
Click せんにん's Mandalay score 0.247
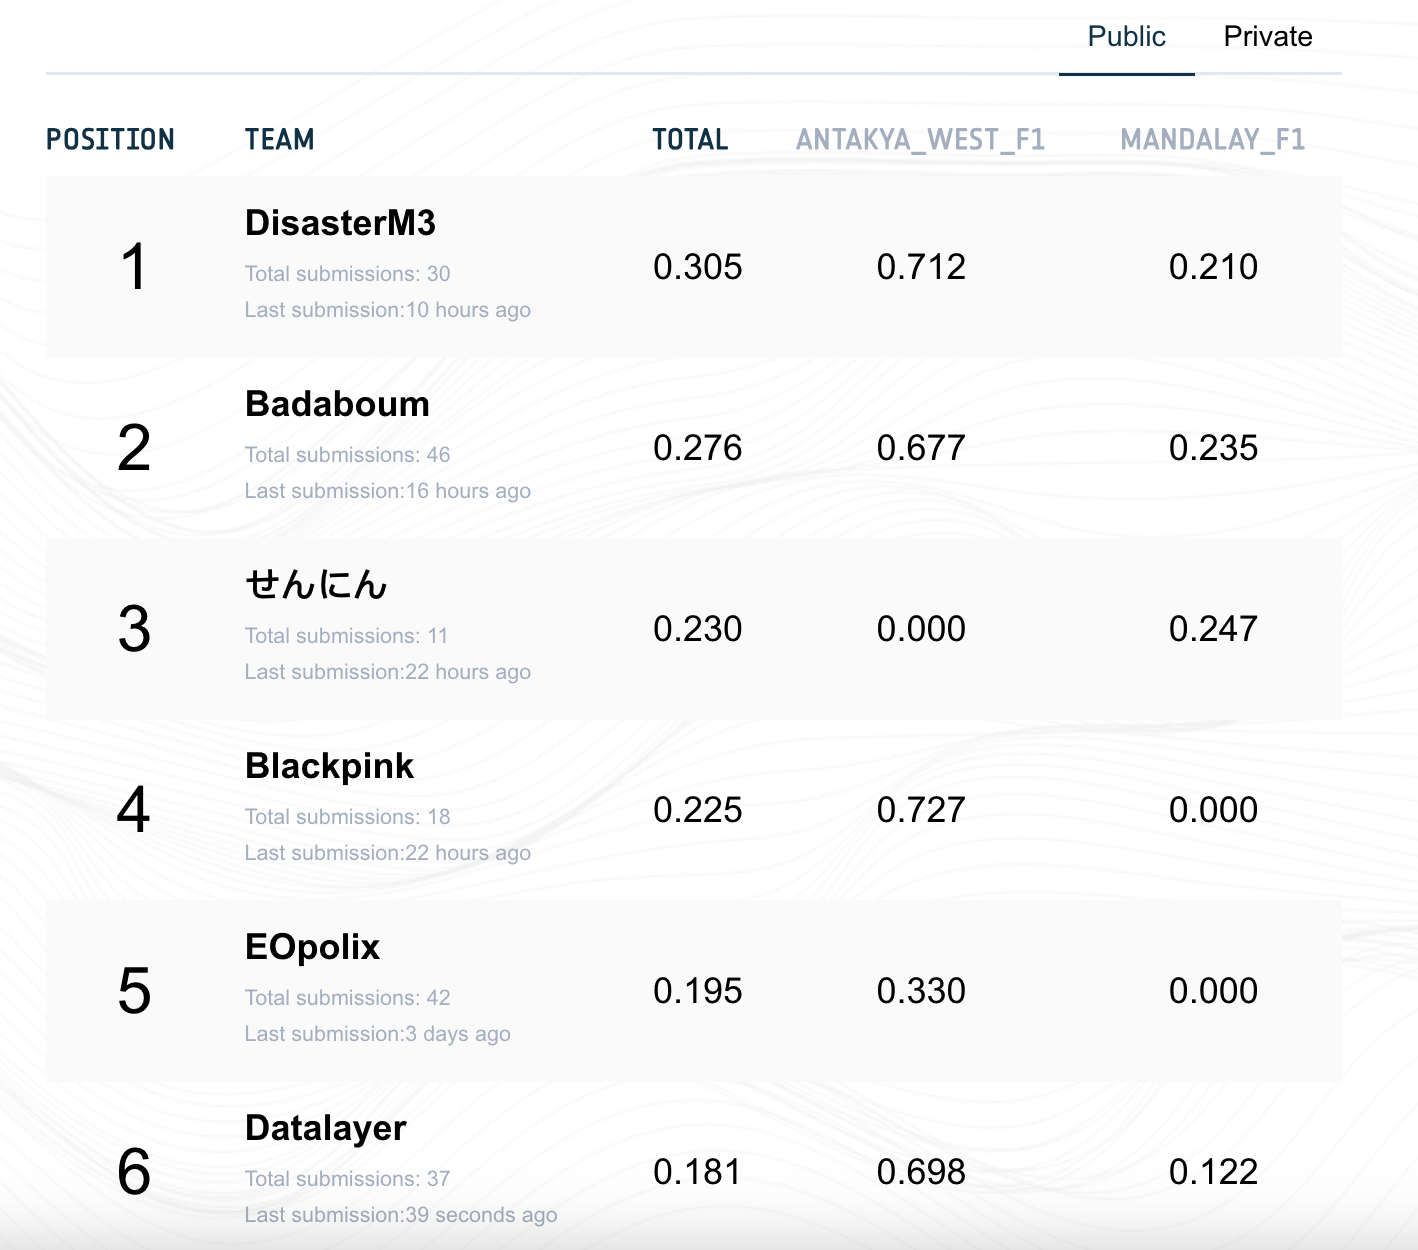[x=1213, y=629]
